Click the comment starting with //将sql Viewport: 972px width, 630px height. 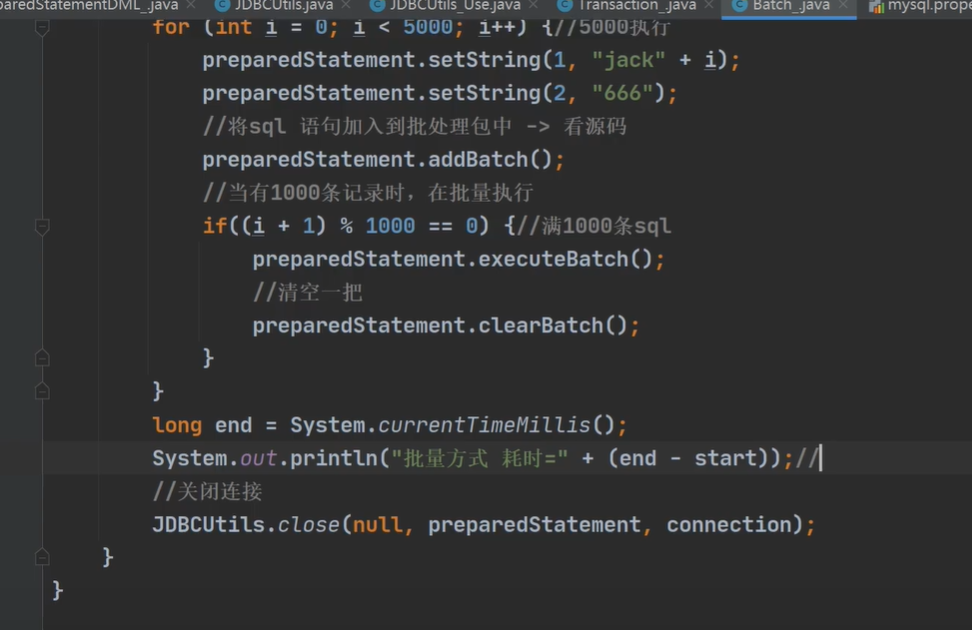[415, 126]
